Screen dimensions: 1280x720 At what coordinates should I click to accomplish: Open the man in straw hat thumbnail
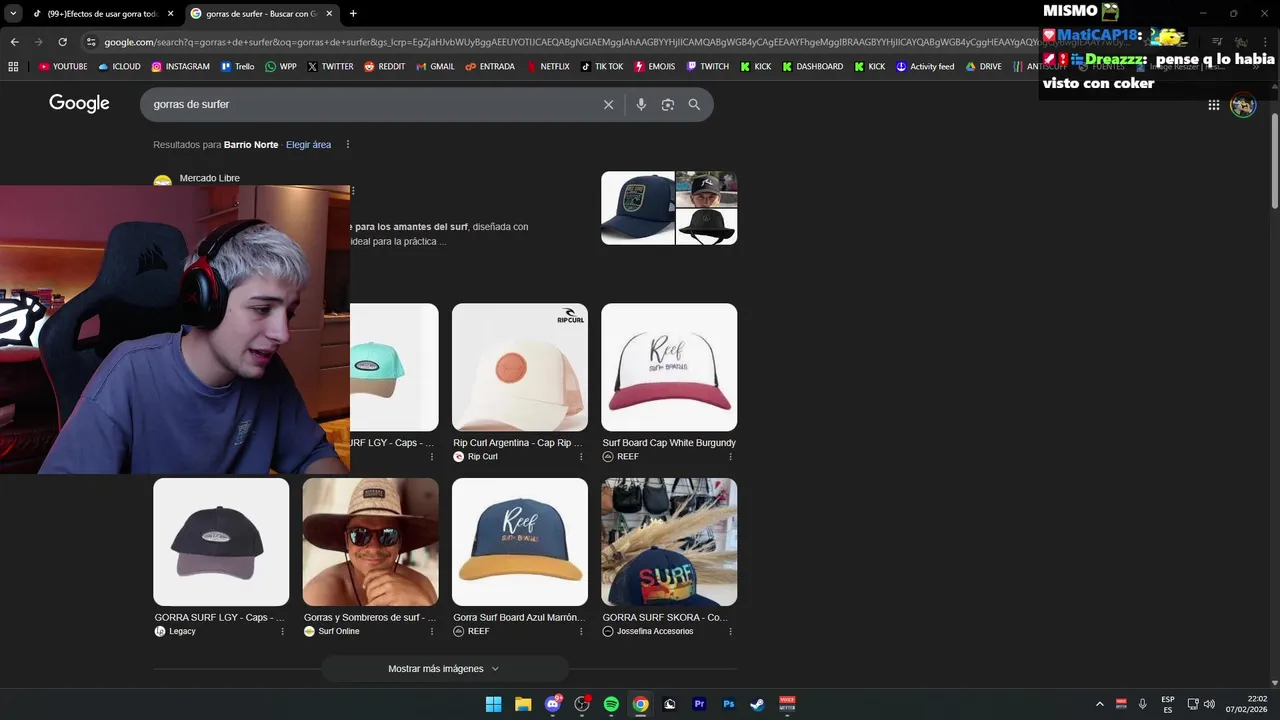370,542
